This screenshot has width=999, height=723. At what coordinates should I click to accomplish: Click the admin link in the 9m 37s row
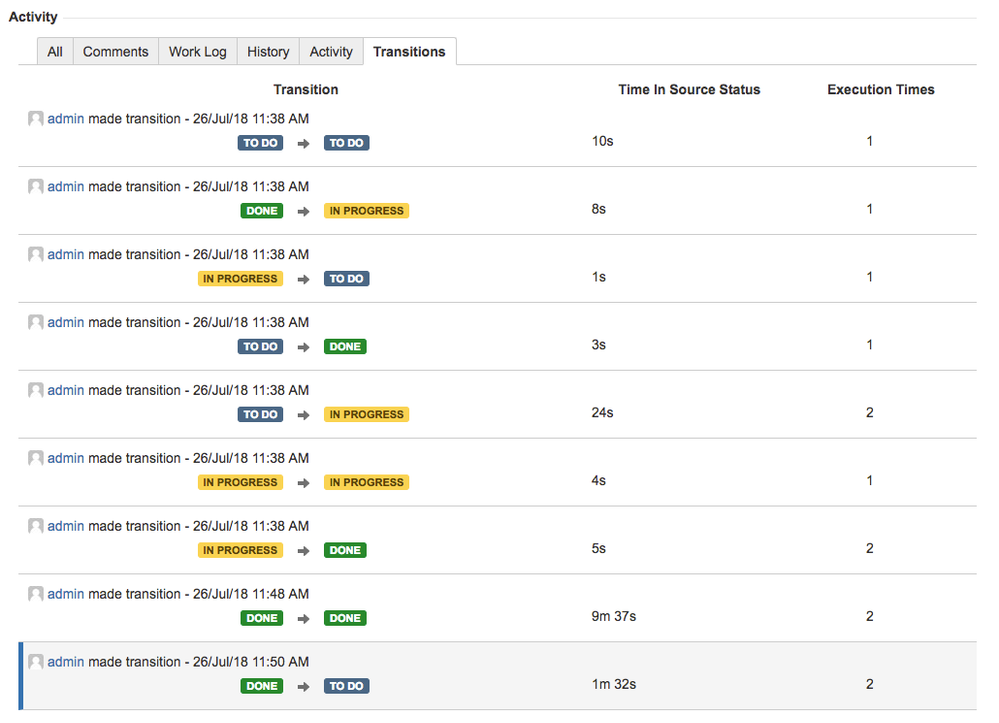(x=66, y=594)
